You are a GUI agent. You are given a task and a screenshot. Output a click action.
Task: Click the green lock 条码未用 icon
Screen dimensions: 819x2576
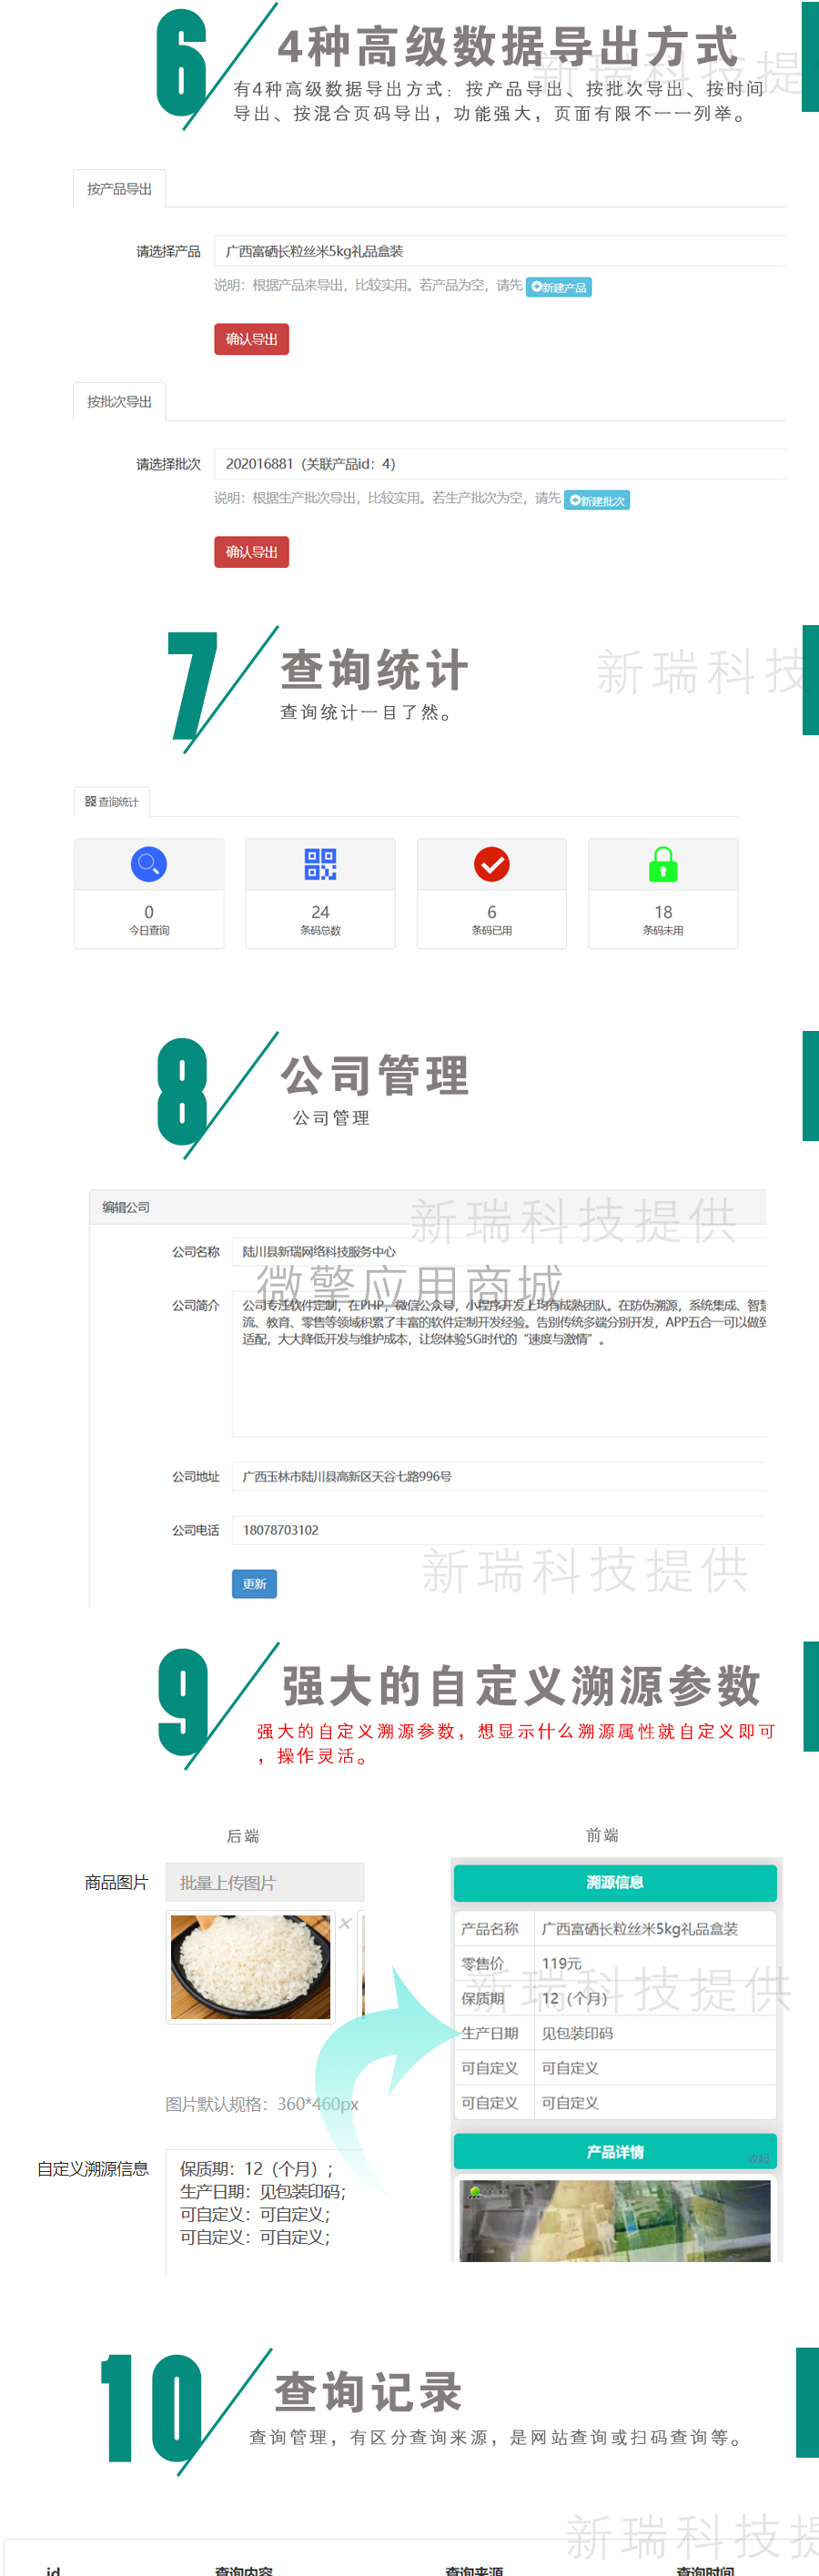(x=663, y=864)
